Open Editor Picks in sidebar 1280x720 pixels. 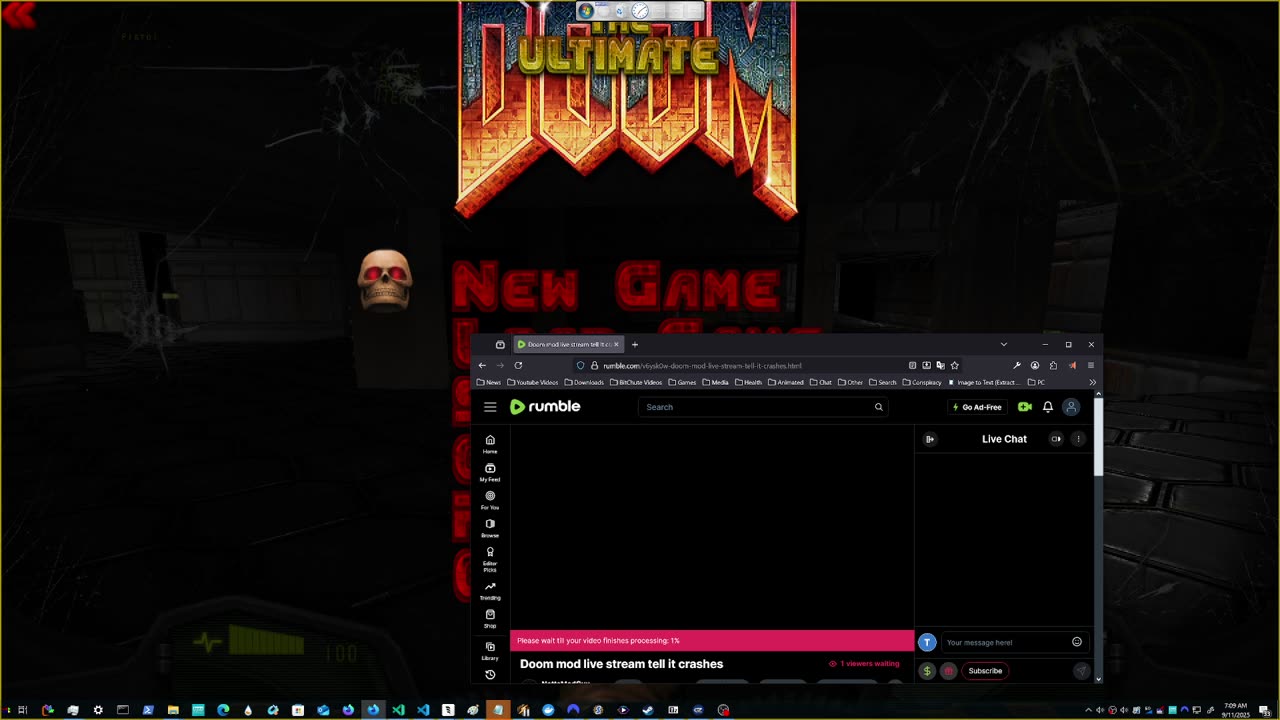click(x=490, y=559)
